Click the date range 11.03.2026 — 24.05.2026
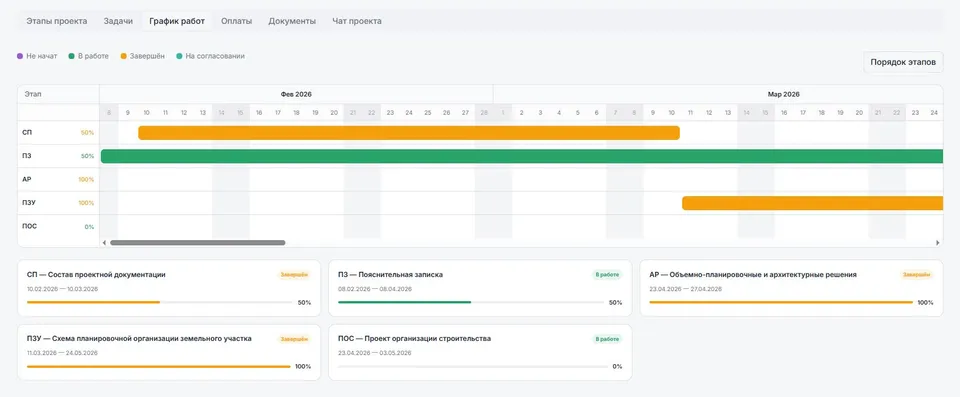The image size is (960, 397). click(62, 353)
